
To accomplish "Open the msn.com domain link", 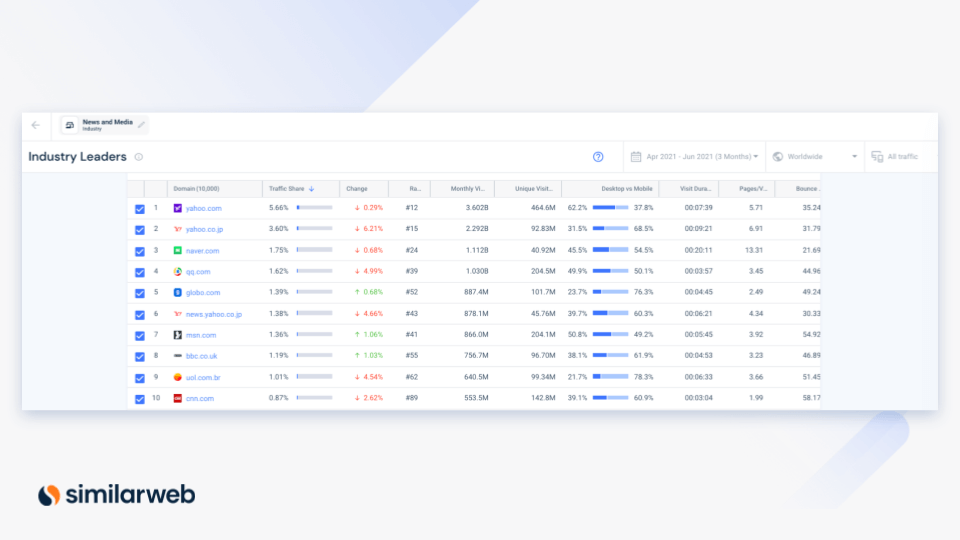I will pos(201,335).
